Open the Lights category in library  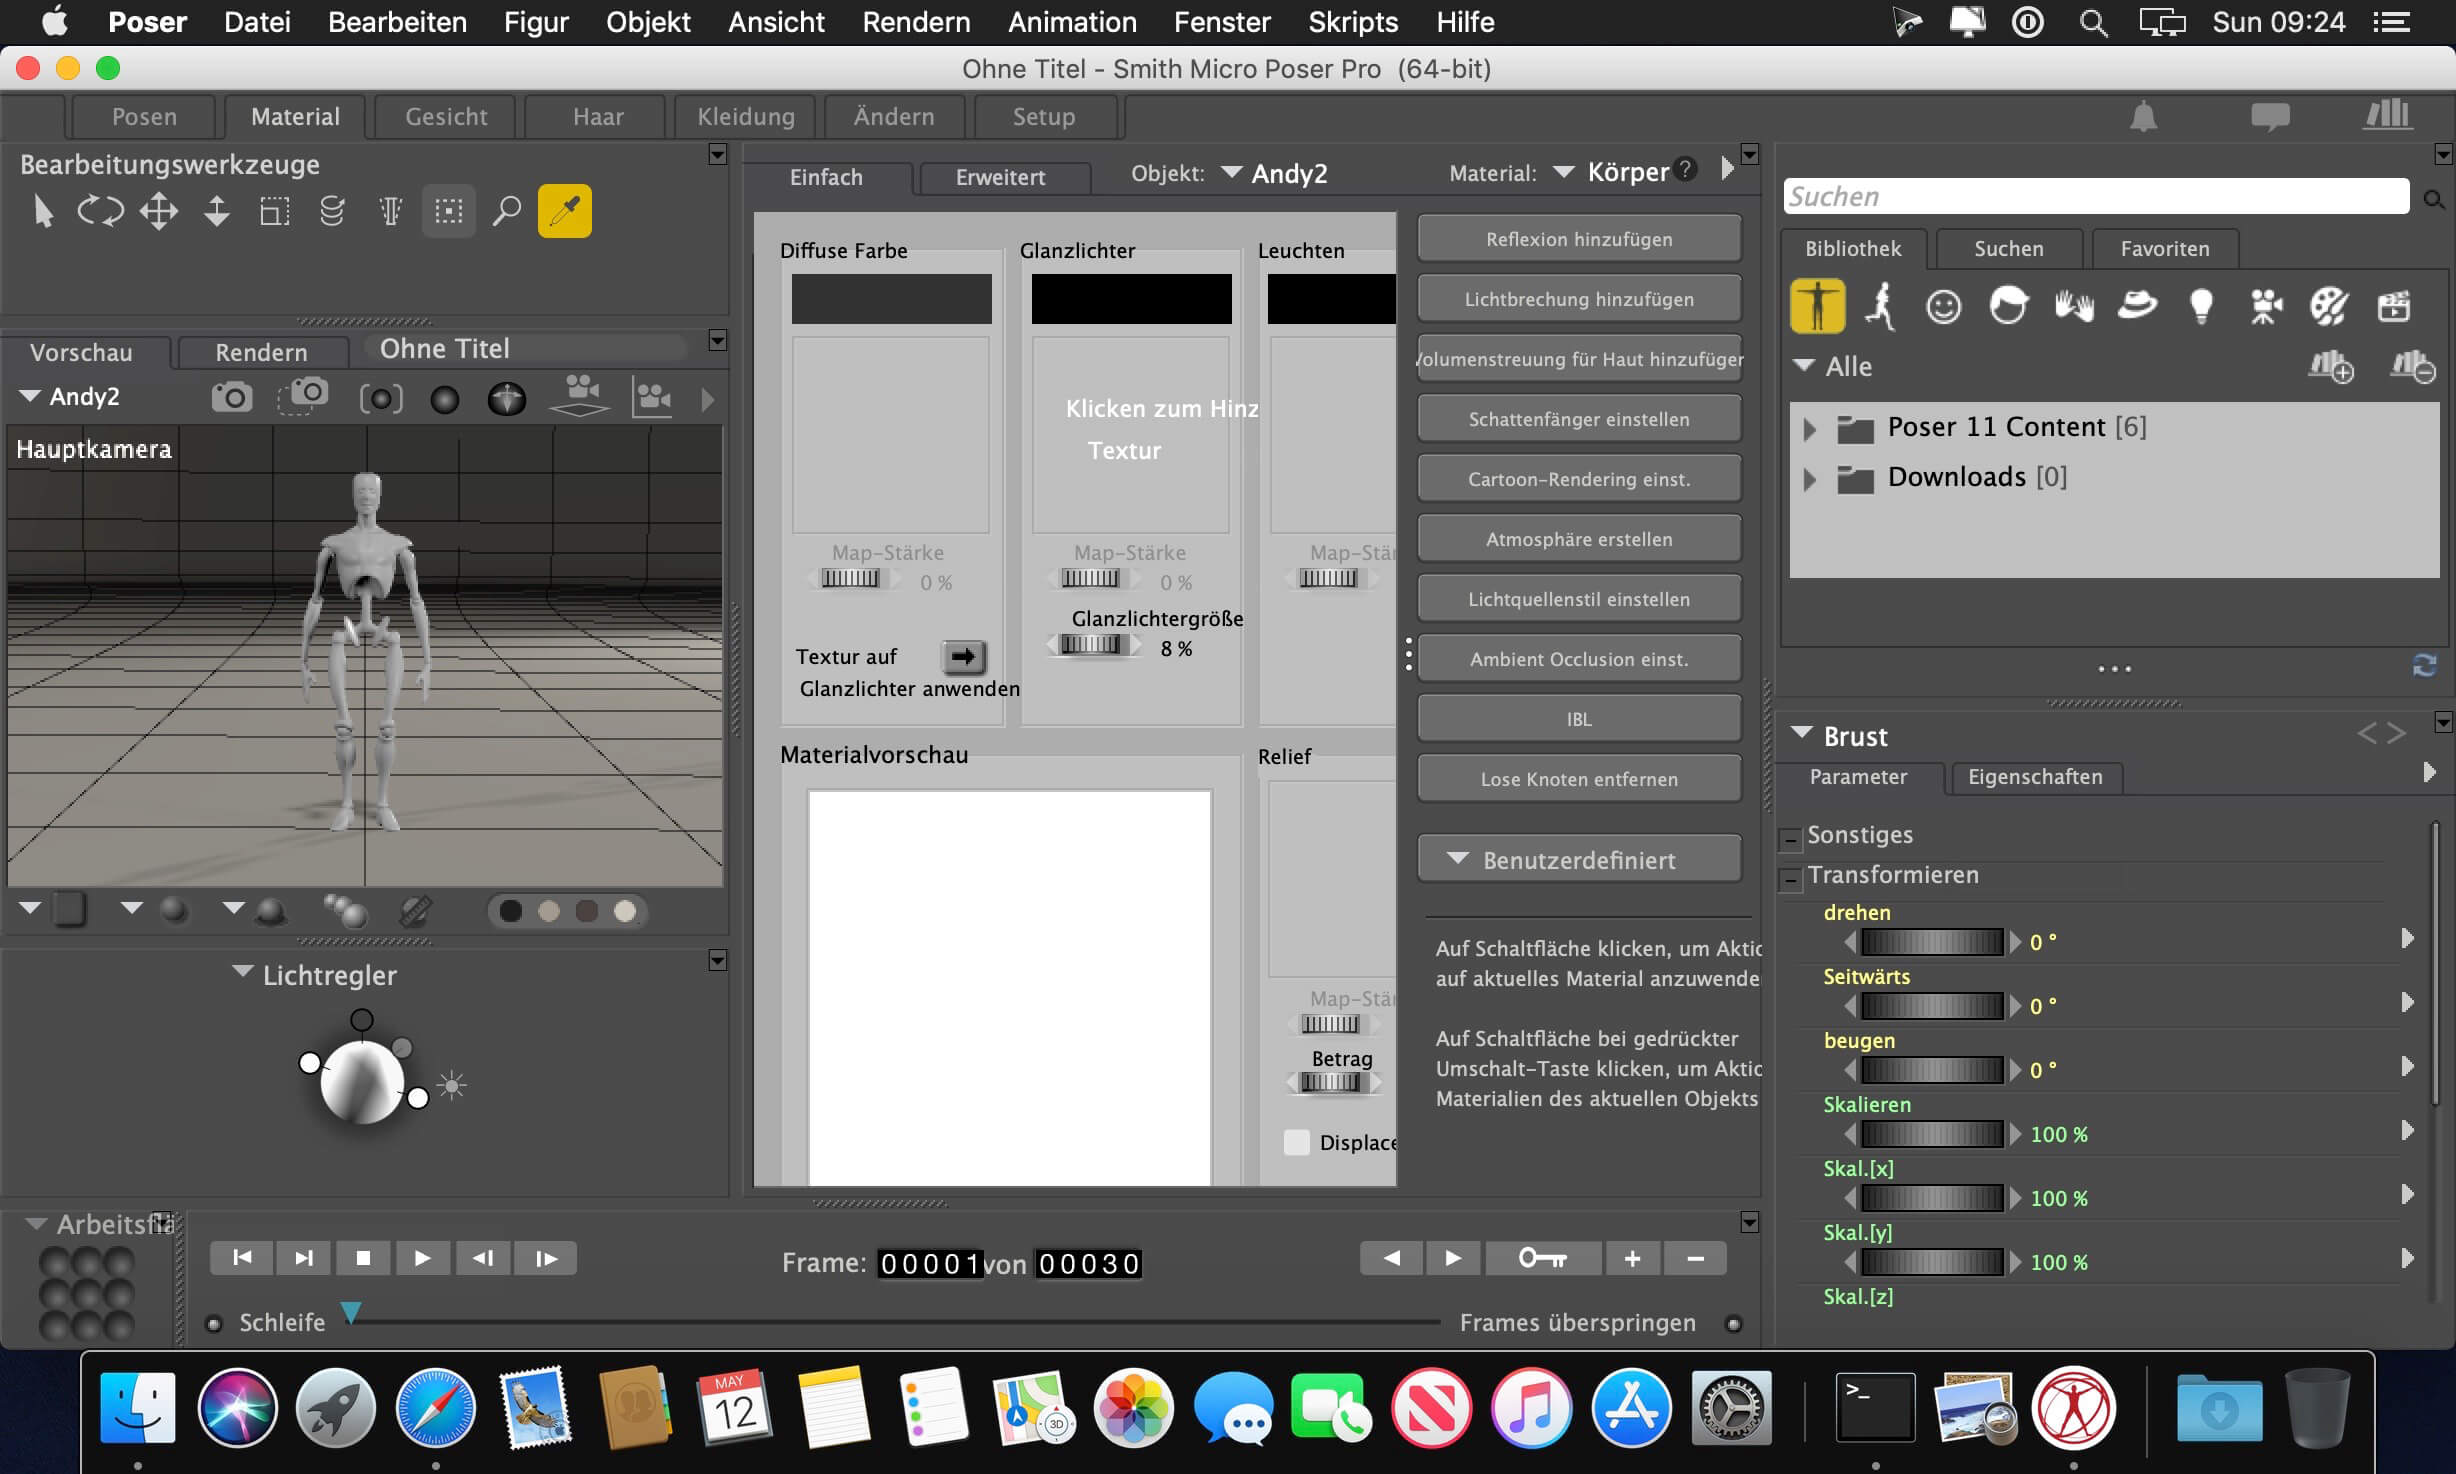[2200, 306]
